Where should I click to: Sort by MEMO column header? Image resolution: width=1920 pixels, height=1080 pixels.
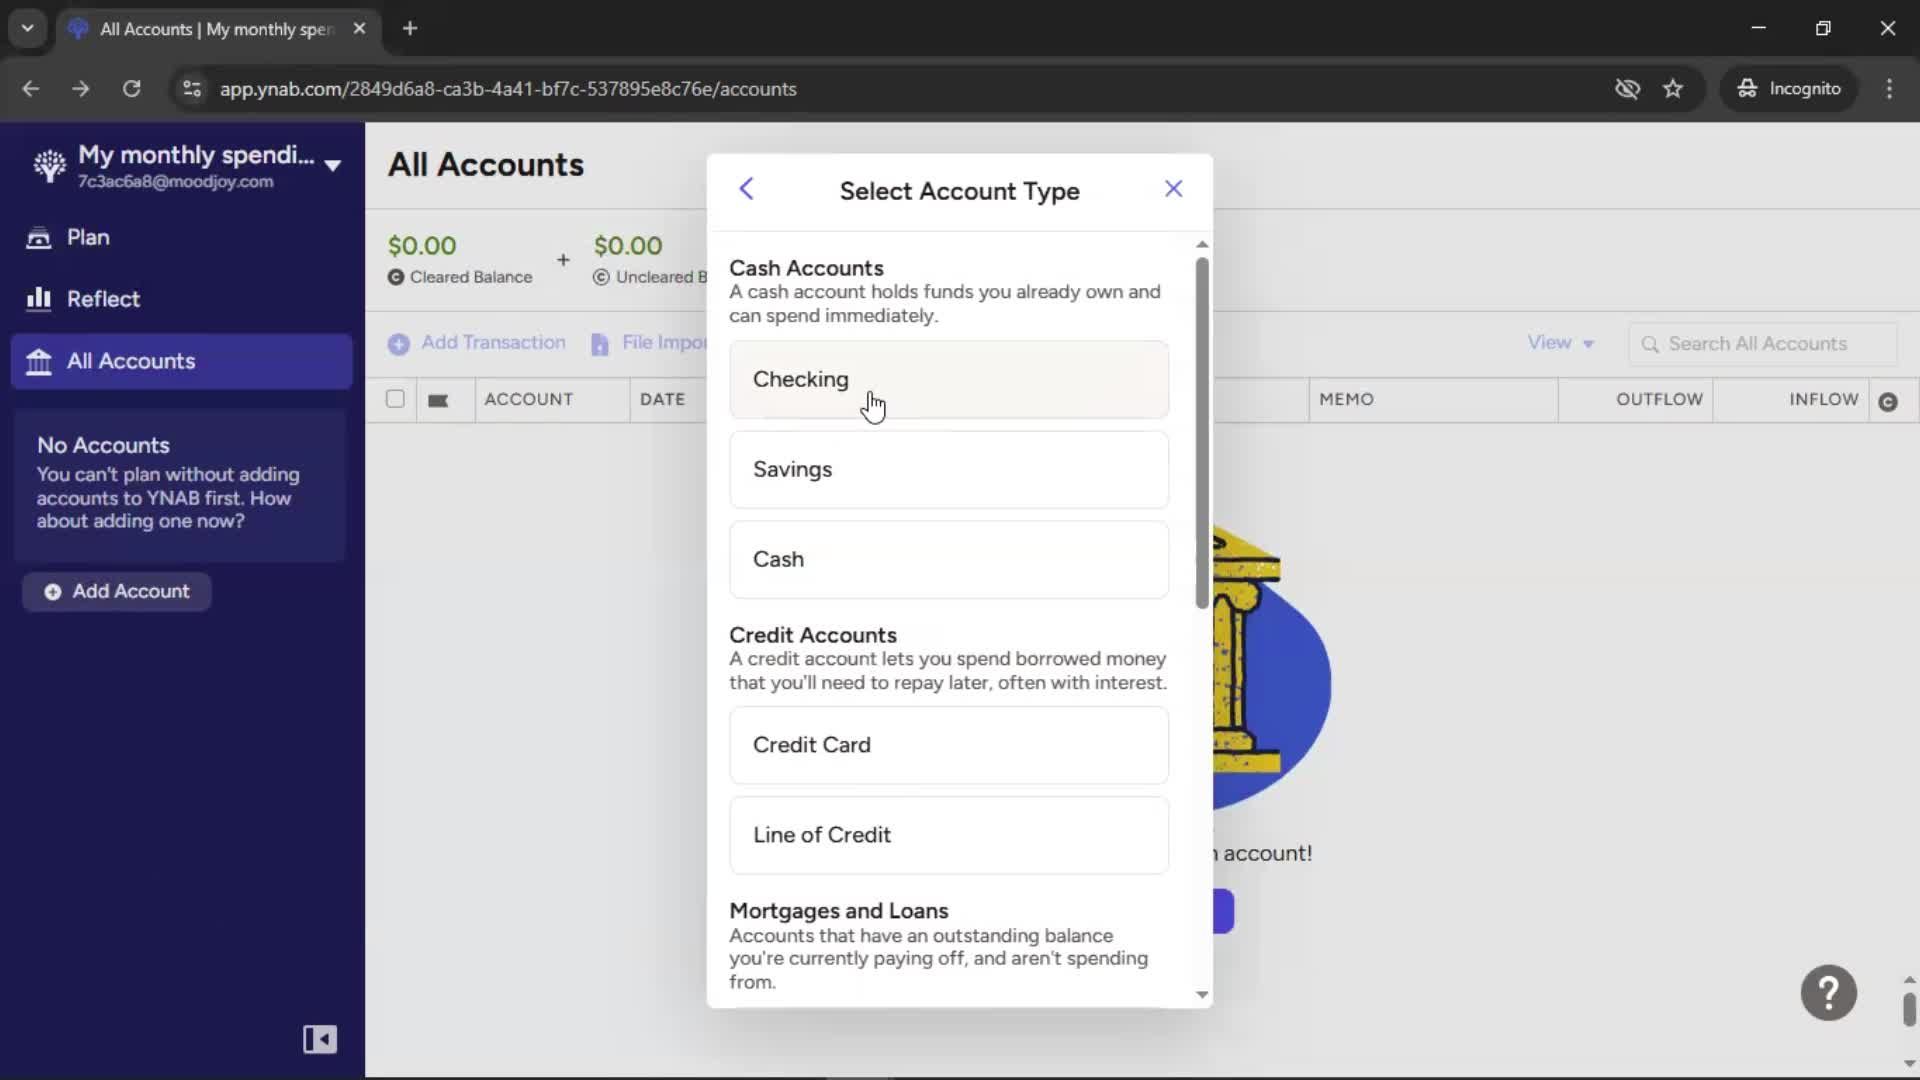[1346, 399]
